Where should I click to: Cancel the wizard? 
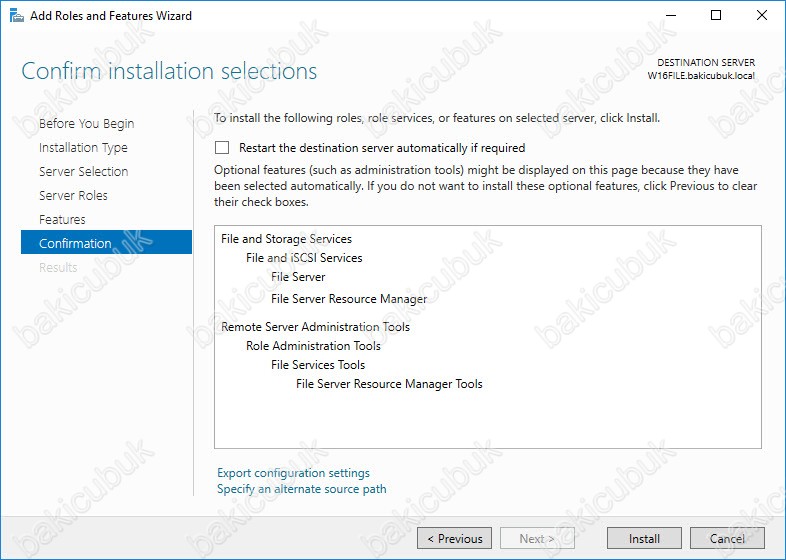(727, 538)
